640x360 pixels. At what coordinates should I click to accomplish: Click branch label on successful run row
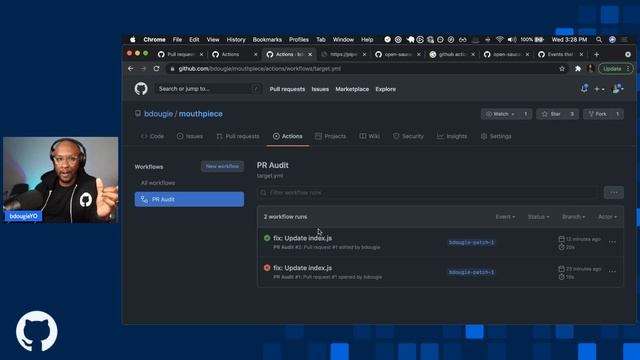point(471,242)
